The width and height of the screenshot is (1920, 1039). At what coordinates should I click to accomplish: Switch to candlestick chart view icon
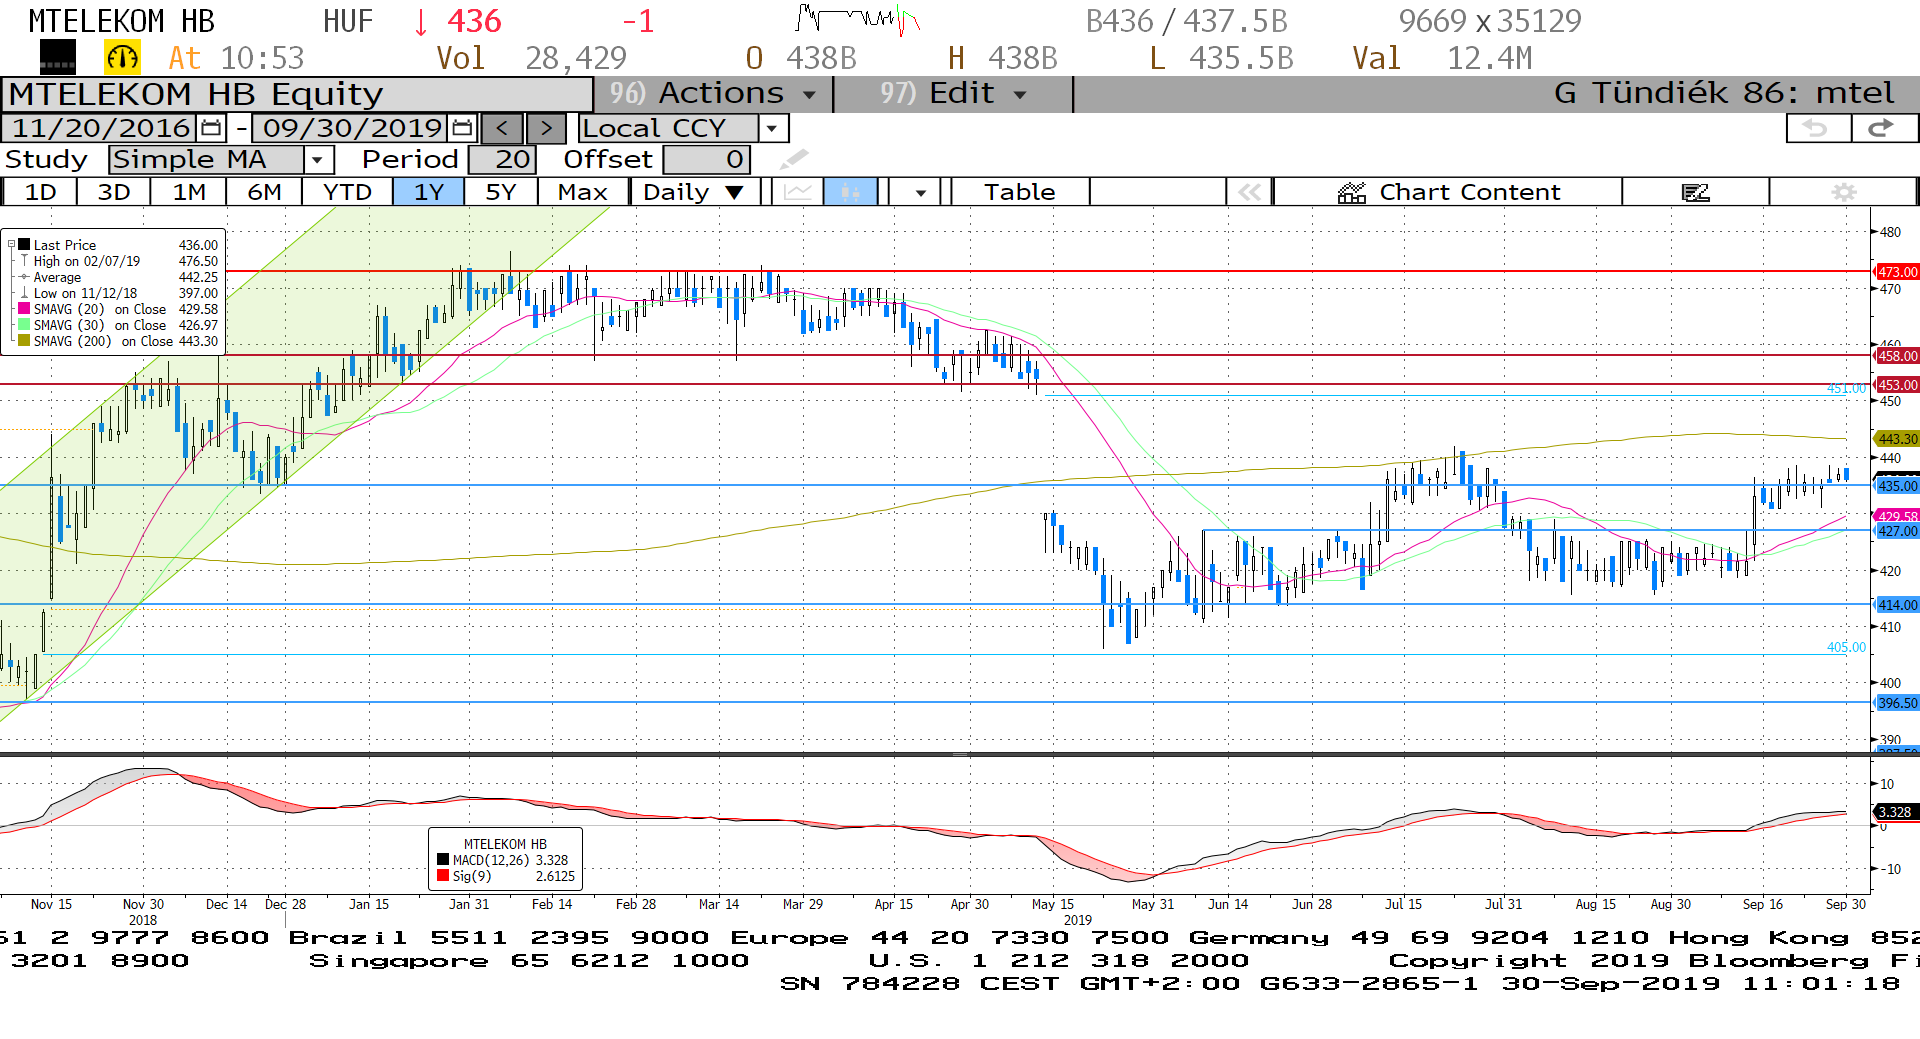click(851, 192)
